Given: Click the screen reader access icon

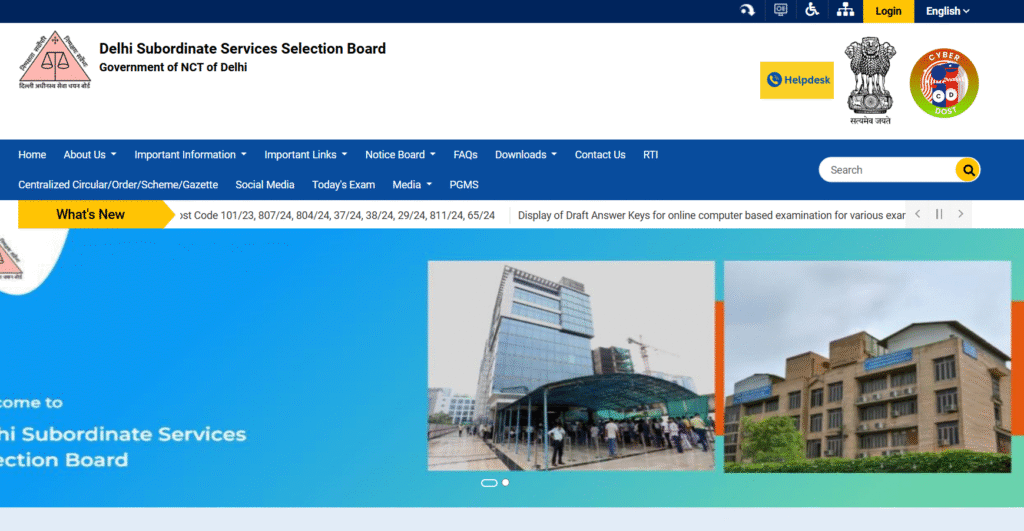Looking at the screenshot, I should (x=780, y=10).
